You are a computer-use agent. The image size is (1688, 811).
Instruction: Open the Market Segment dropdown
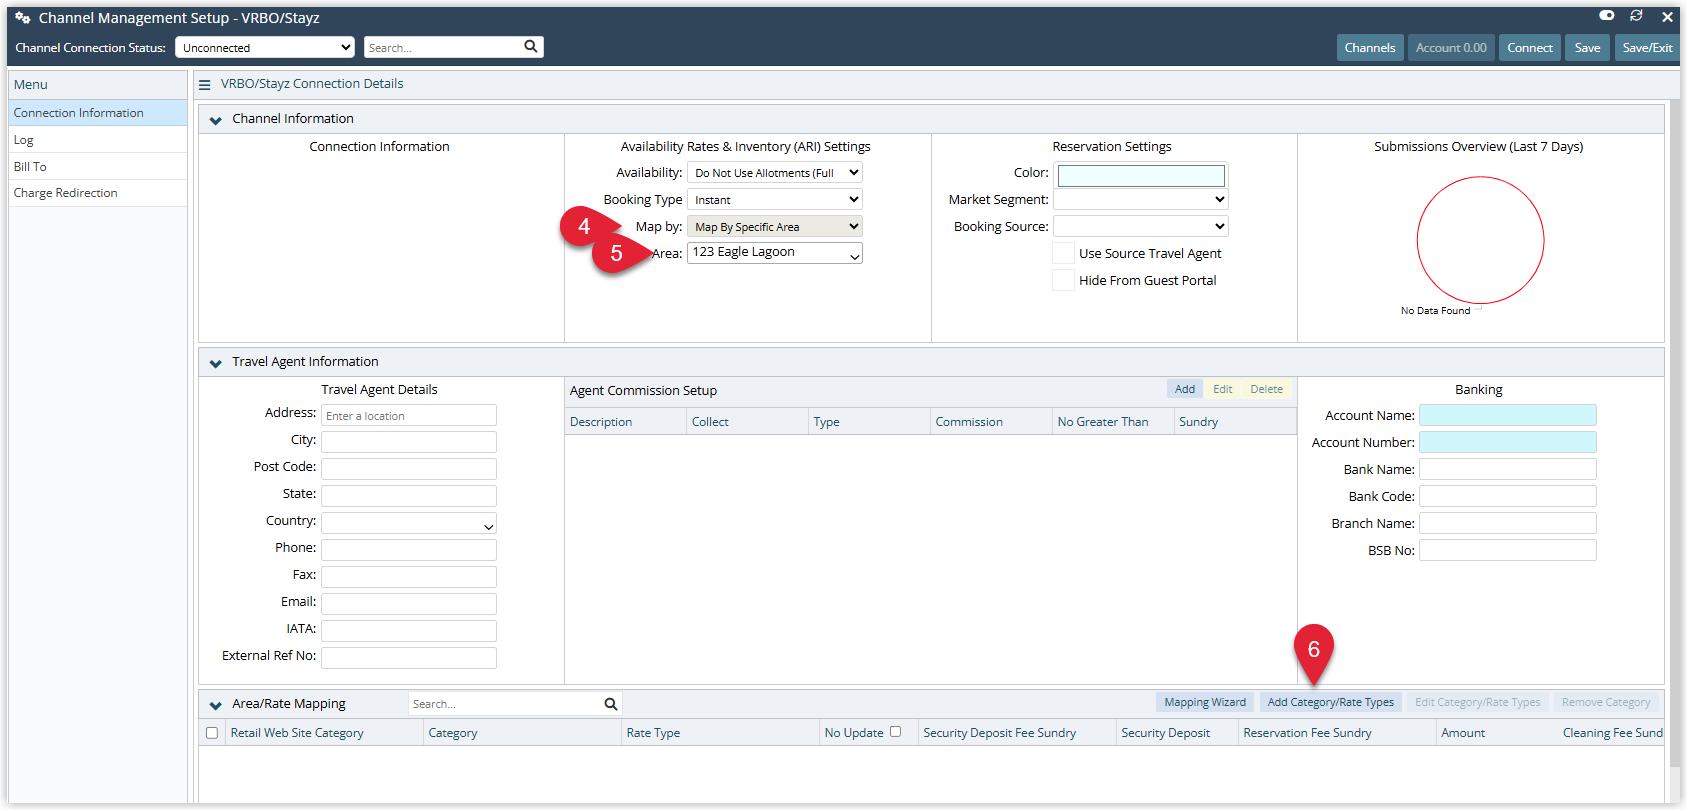point(1141,200)
